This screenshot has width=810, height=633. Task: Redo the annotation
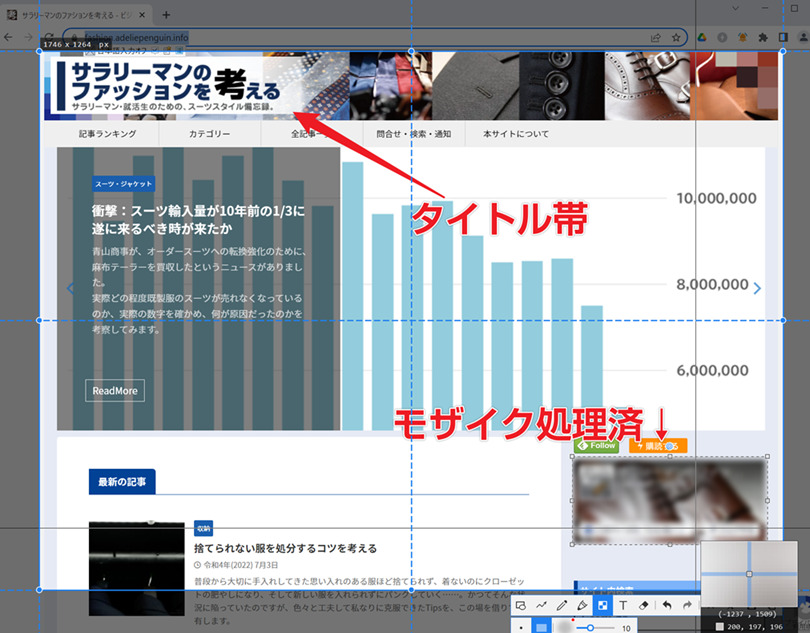688,606
